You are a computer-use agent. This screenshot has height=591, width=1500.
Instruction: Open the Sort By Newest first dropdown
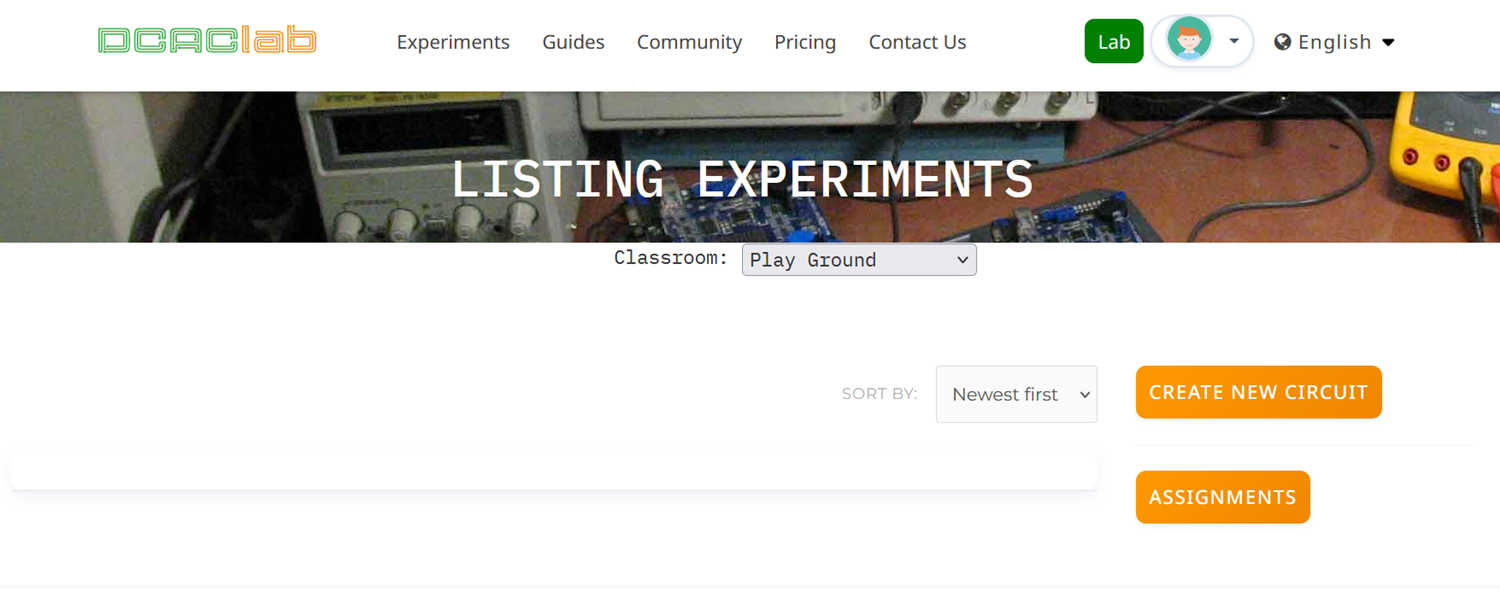tap(1016, 394)
